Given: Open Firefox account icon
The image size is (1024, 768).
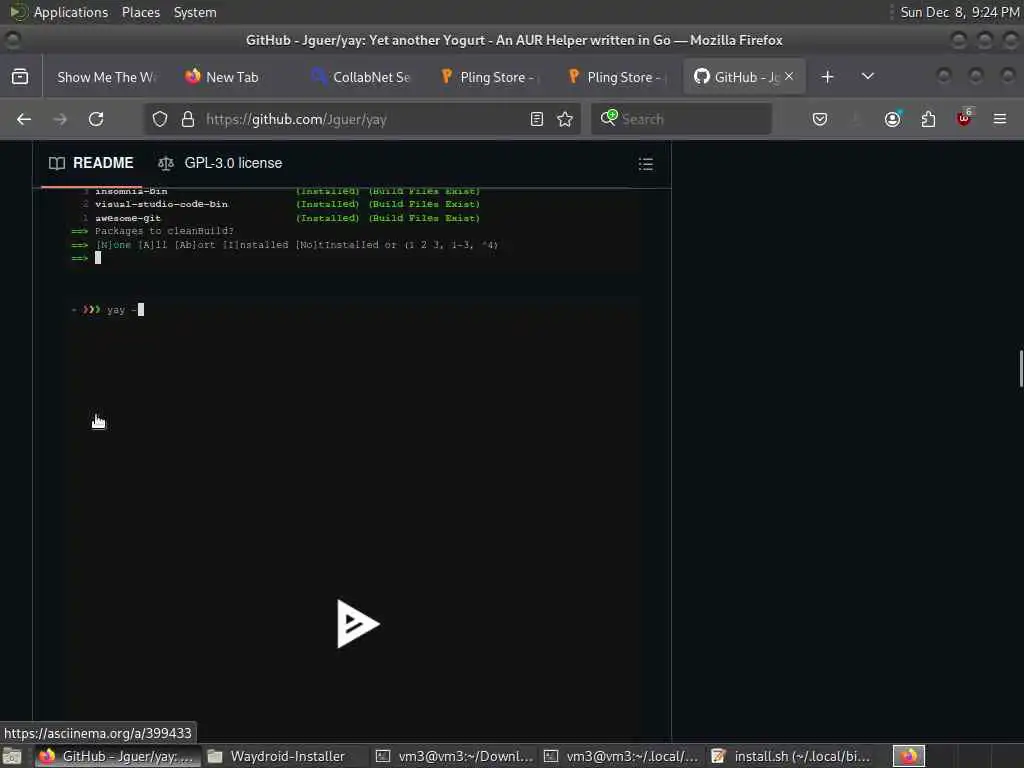Looking at the screenshot, I should (892, 119).
